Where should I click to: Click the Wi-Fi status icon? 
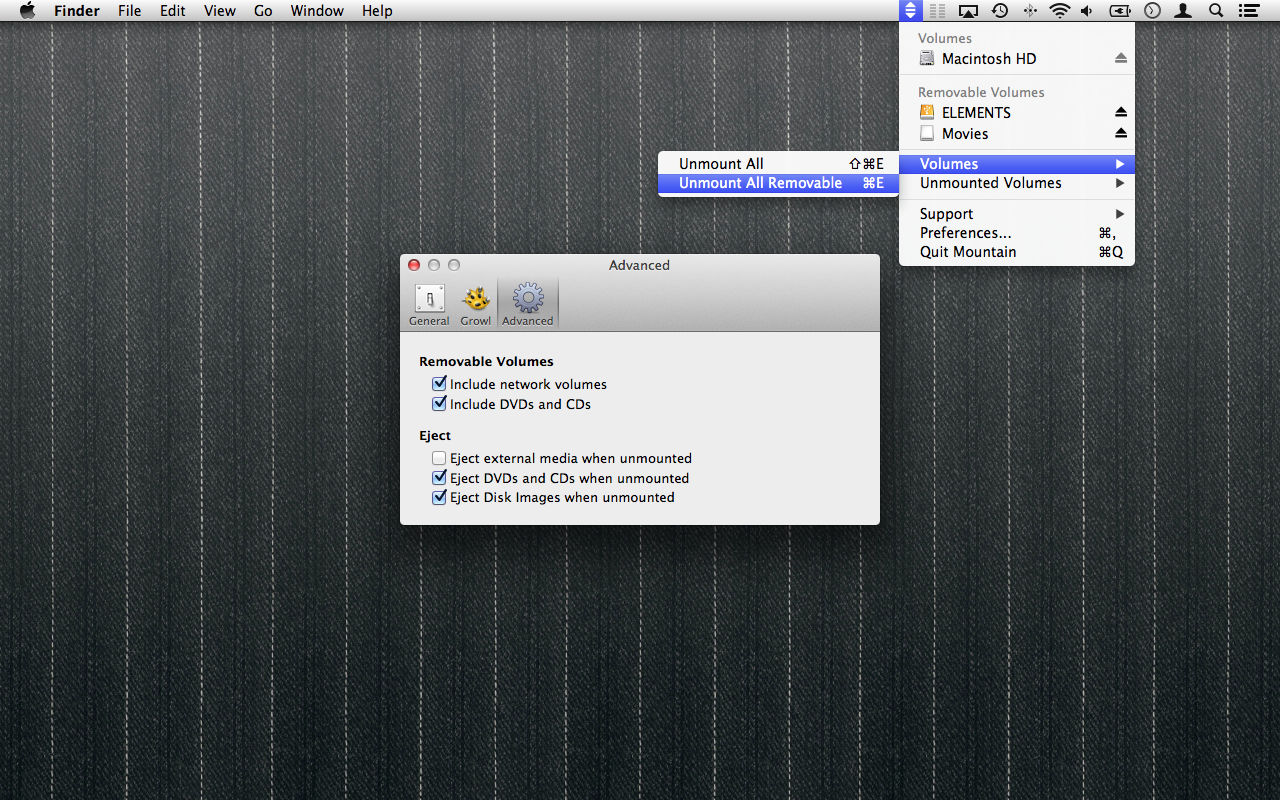point(1059,11)
